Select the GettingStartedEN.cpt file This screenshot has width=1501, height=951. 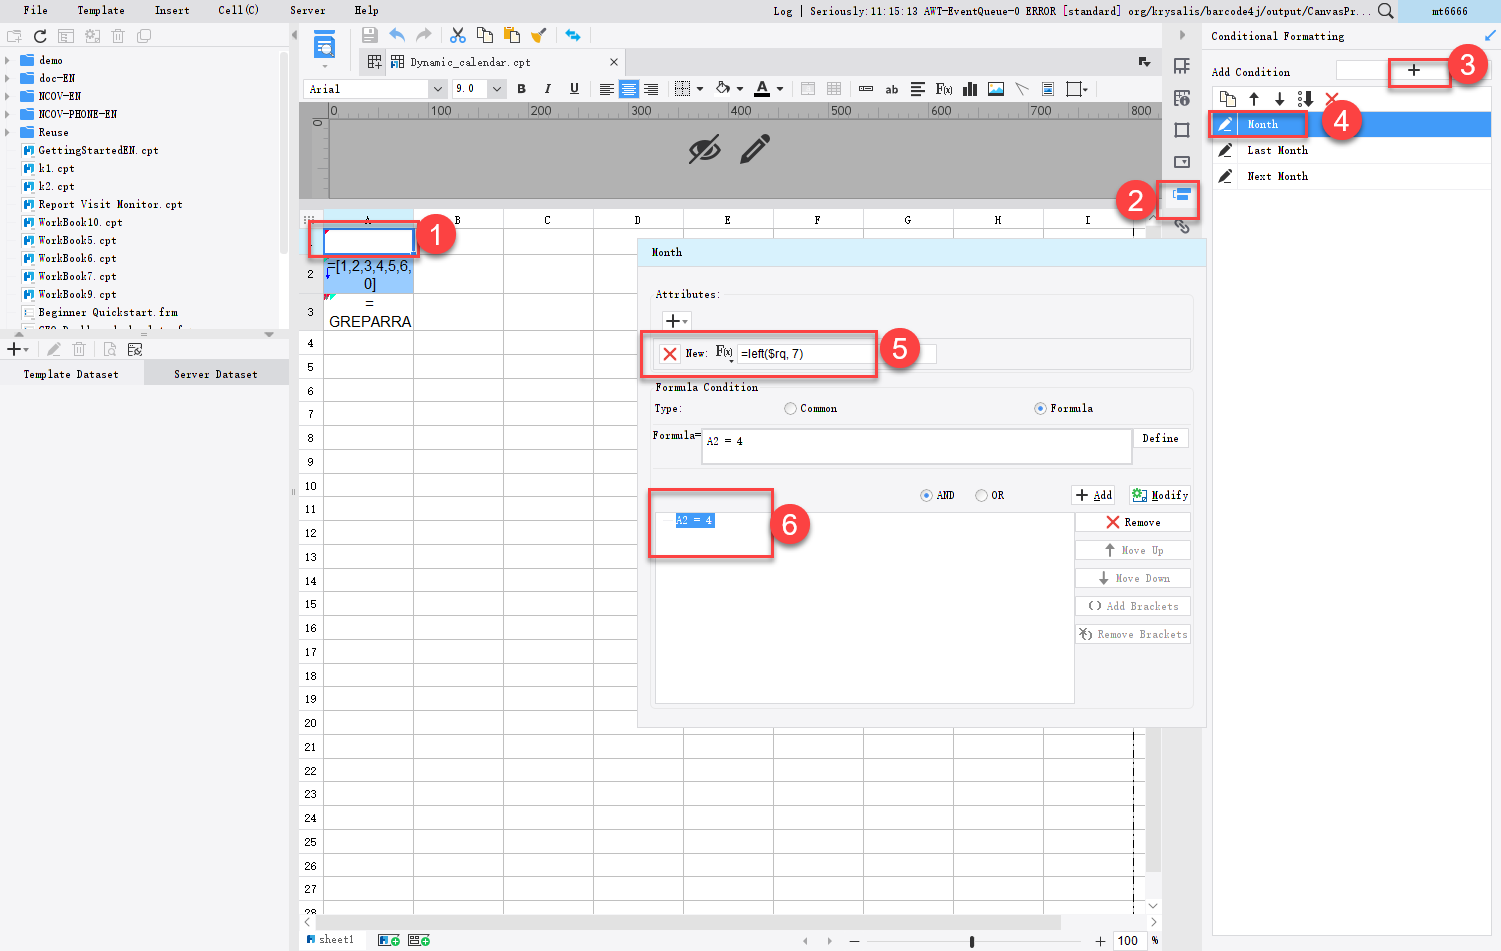98,151
